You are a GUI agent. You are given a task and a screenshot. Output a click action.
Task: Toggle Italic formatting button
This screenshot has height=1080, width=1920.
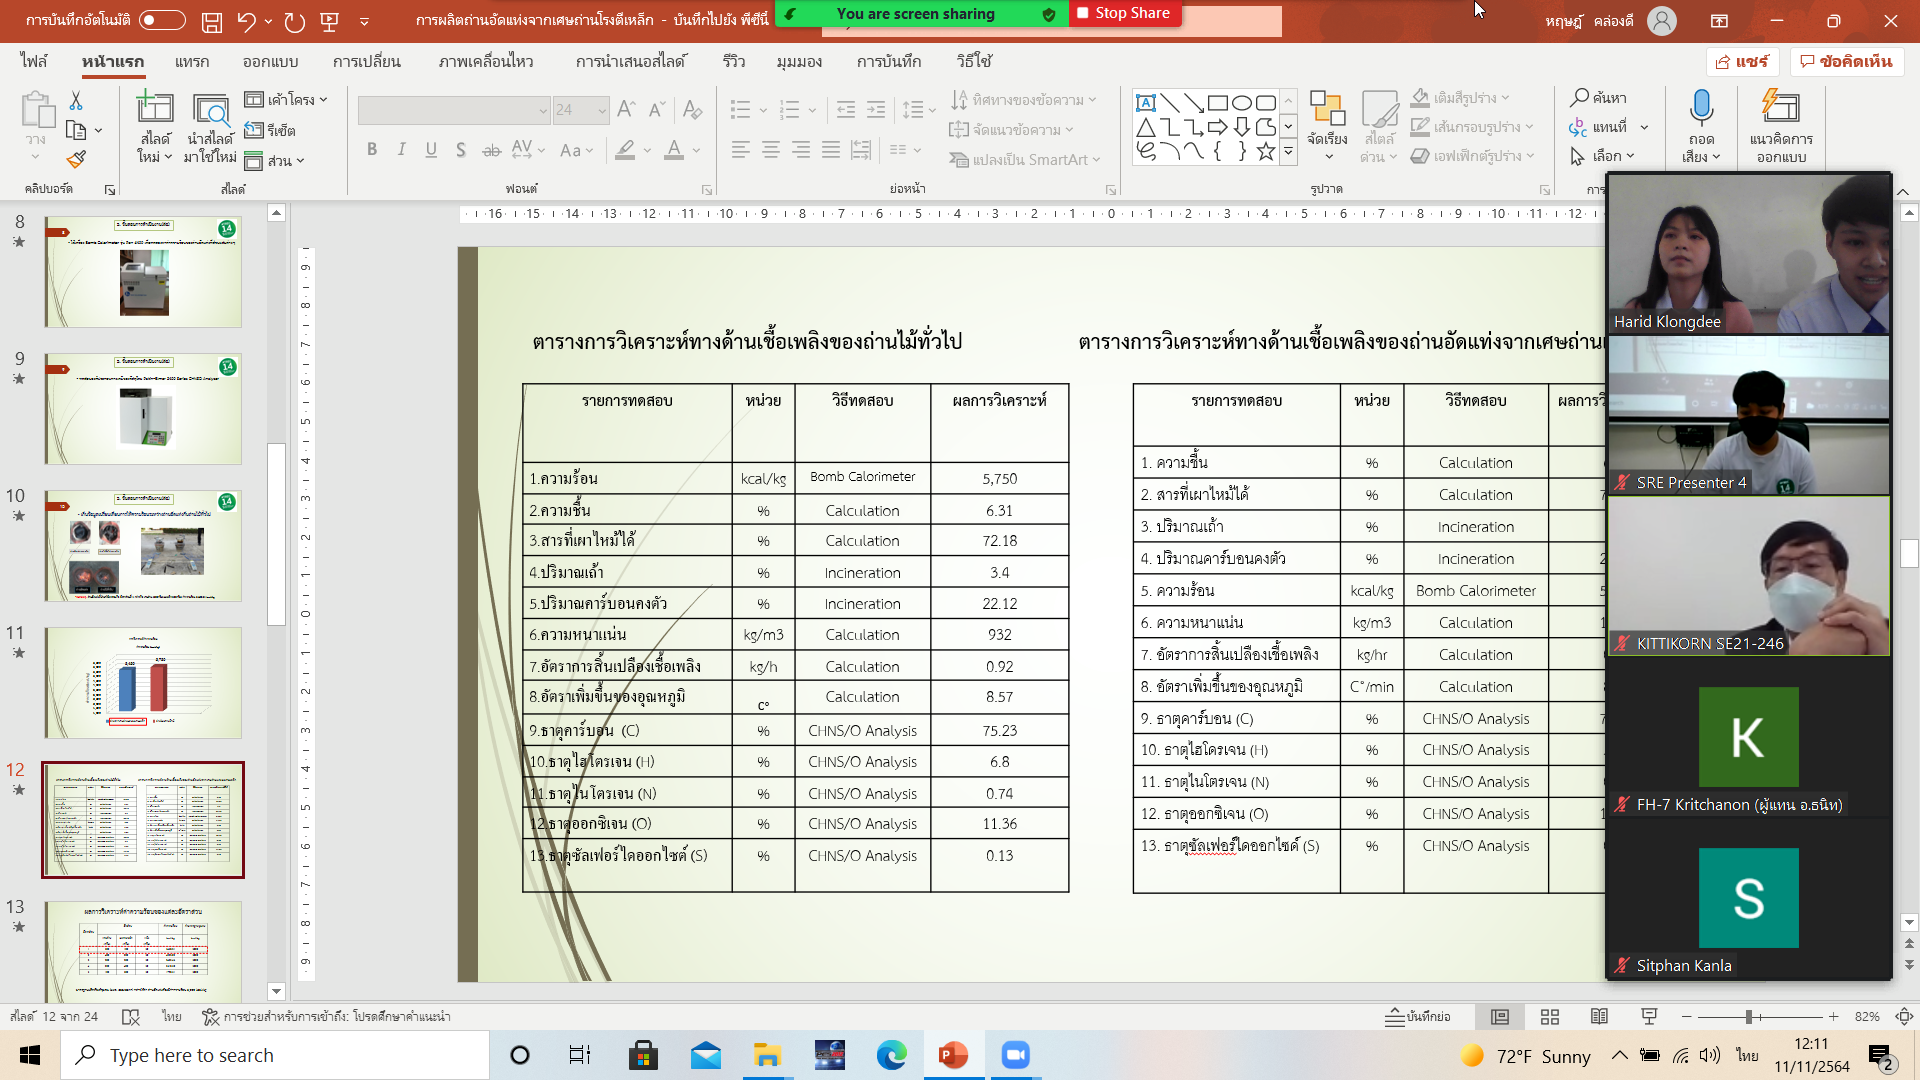pos(401,150)
